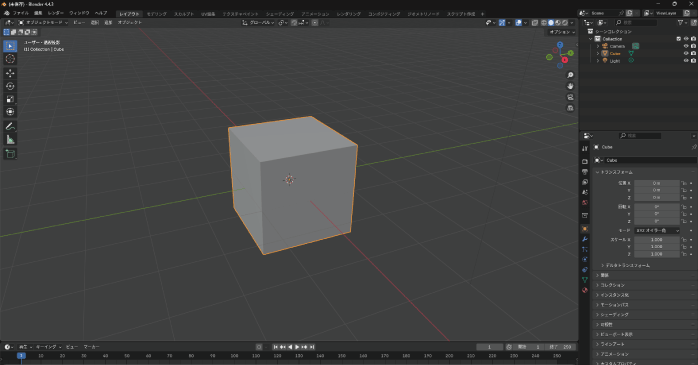This screenshot has width=698, height=365.
Task: Switch to Material Preview shading mode
Action: (558, 23)
